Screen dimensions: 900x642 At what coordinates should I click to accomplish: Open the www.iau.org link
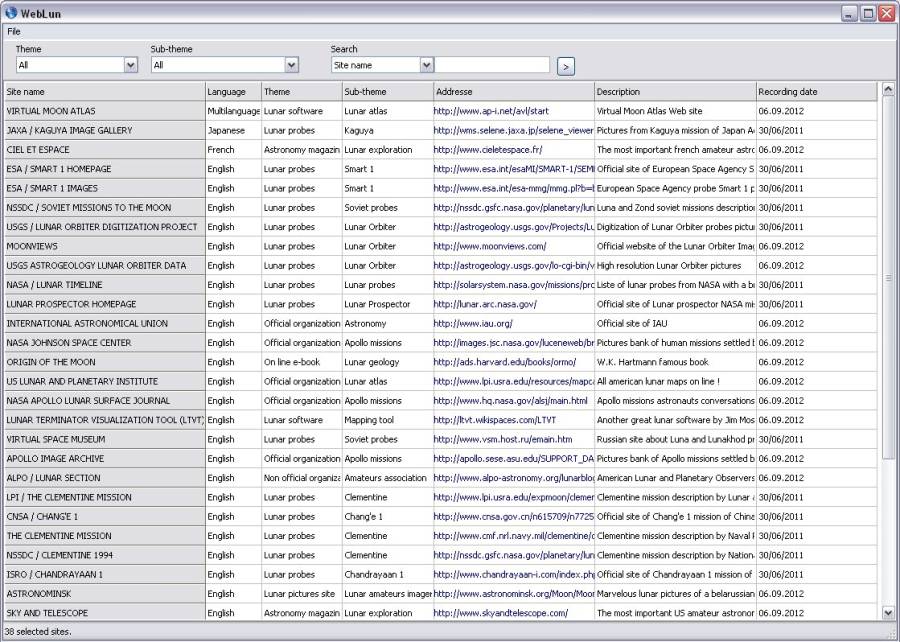coord(474,324)
